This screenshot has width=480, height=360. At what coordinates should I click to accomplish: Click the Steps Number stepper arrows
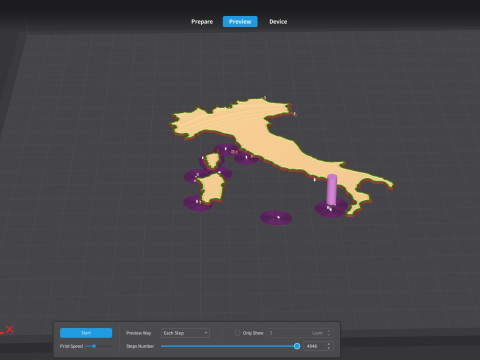(329, 346)
